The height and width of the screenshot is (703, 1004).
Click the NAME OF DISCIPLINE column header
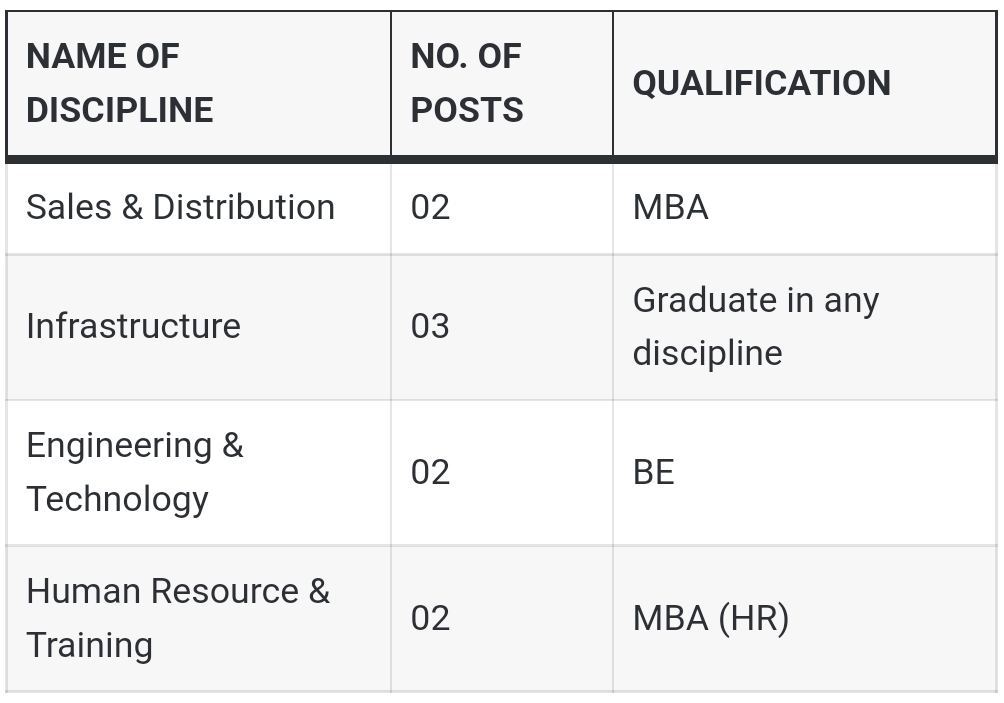[x=120, y=83]
